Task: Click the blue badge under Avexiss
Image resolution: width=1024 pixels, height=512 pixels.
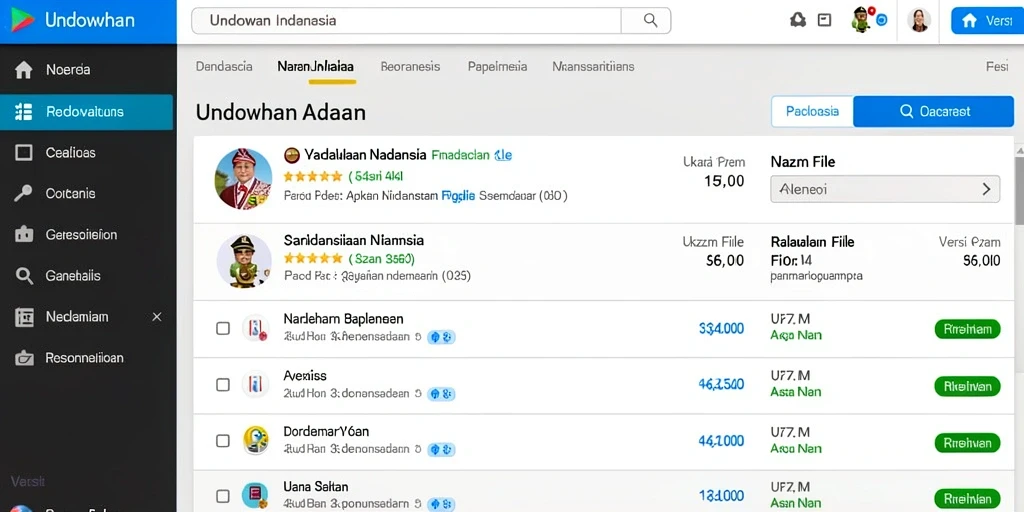Action: click(441, 394)
